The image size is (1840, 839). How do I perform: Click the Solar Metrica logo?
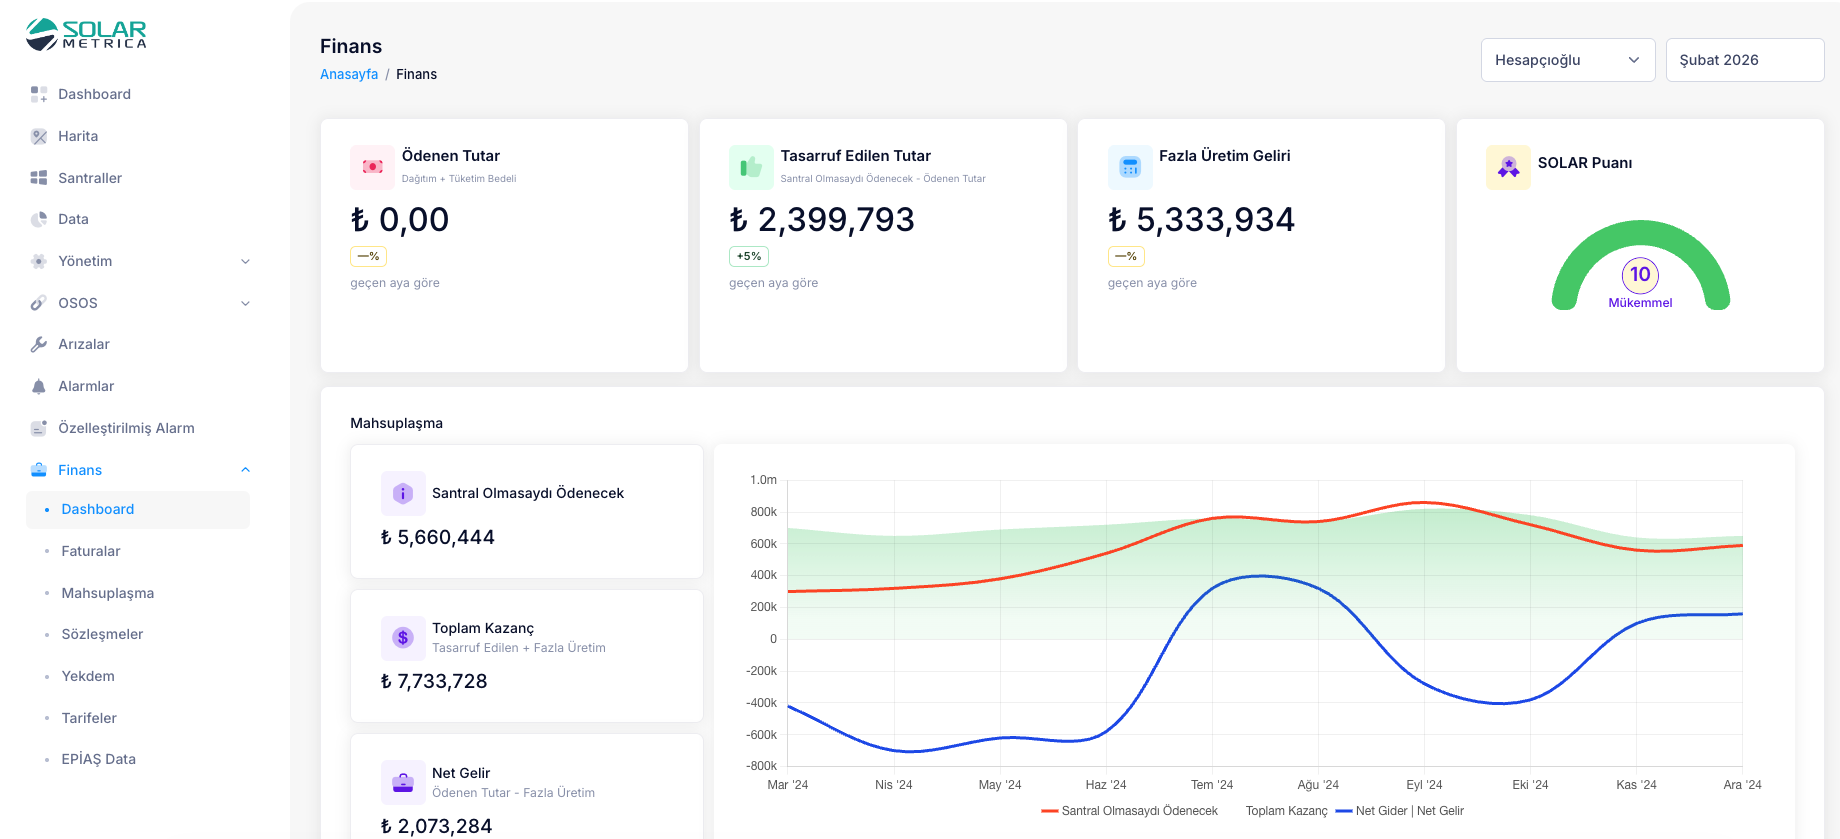tap(86, 34)
